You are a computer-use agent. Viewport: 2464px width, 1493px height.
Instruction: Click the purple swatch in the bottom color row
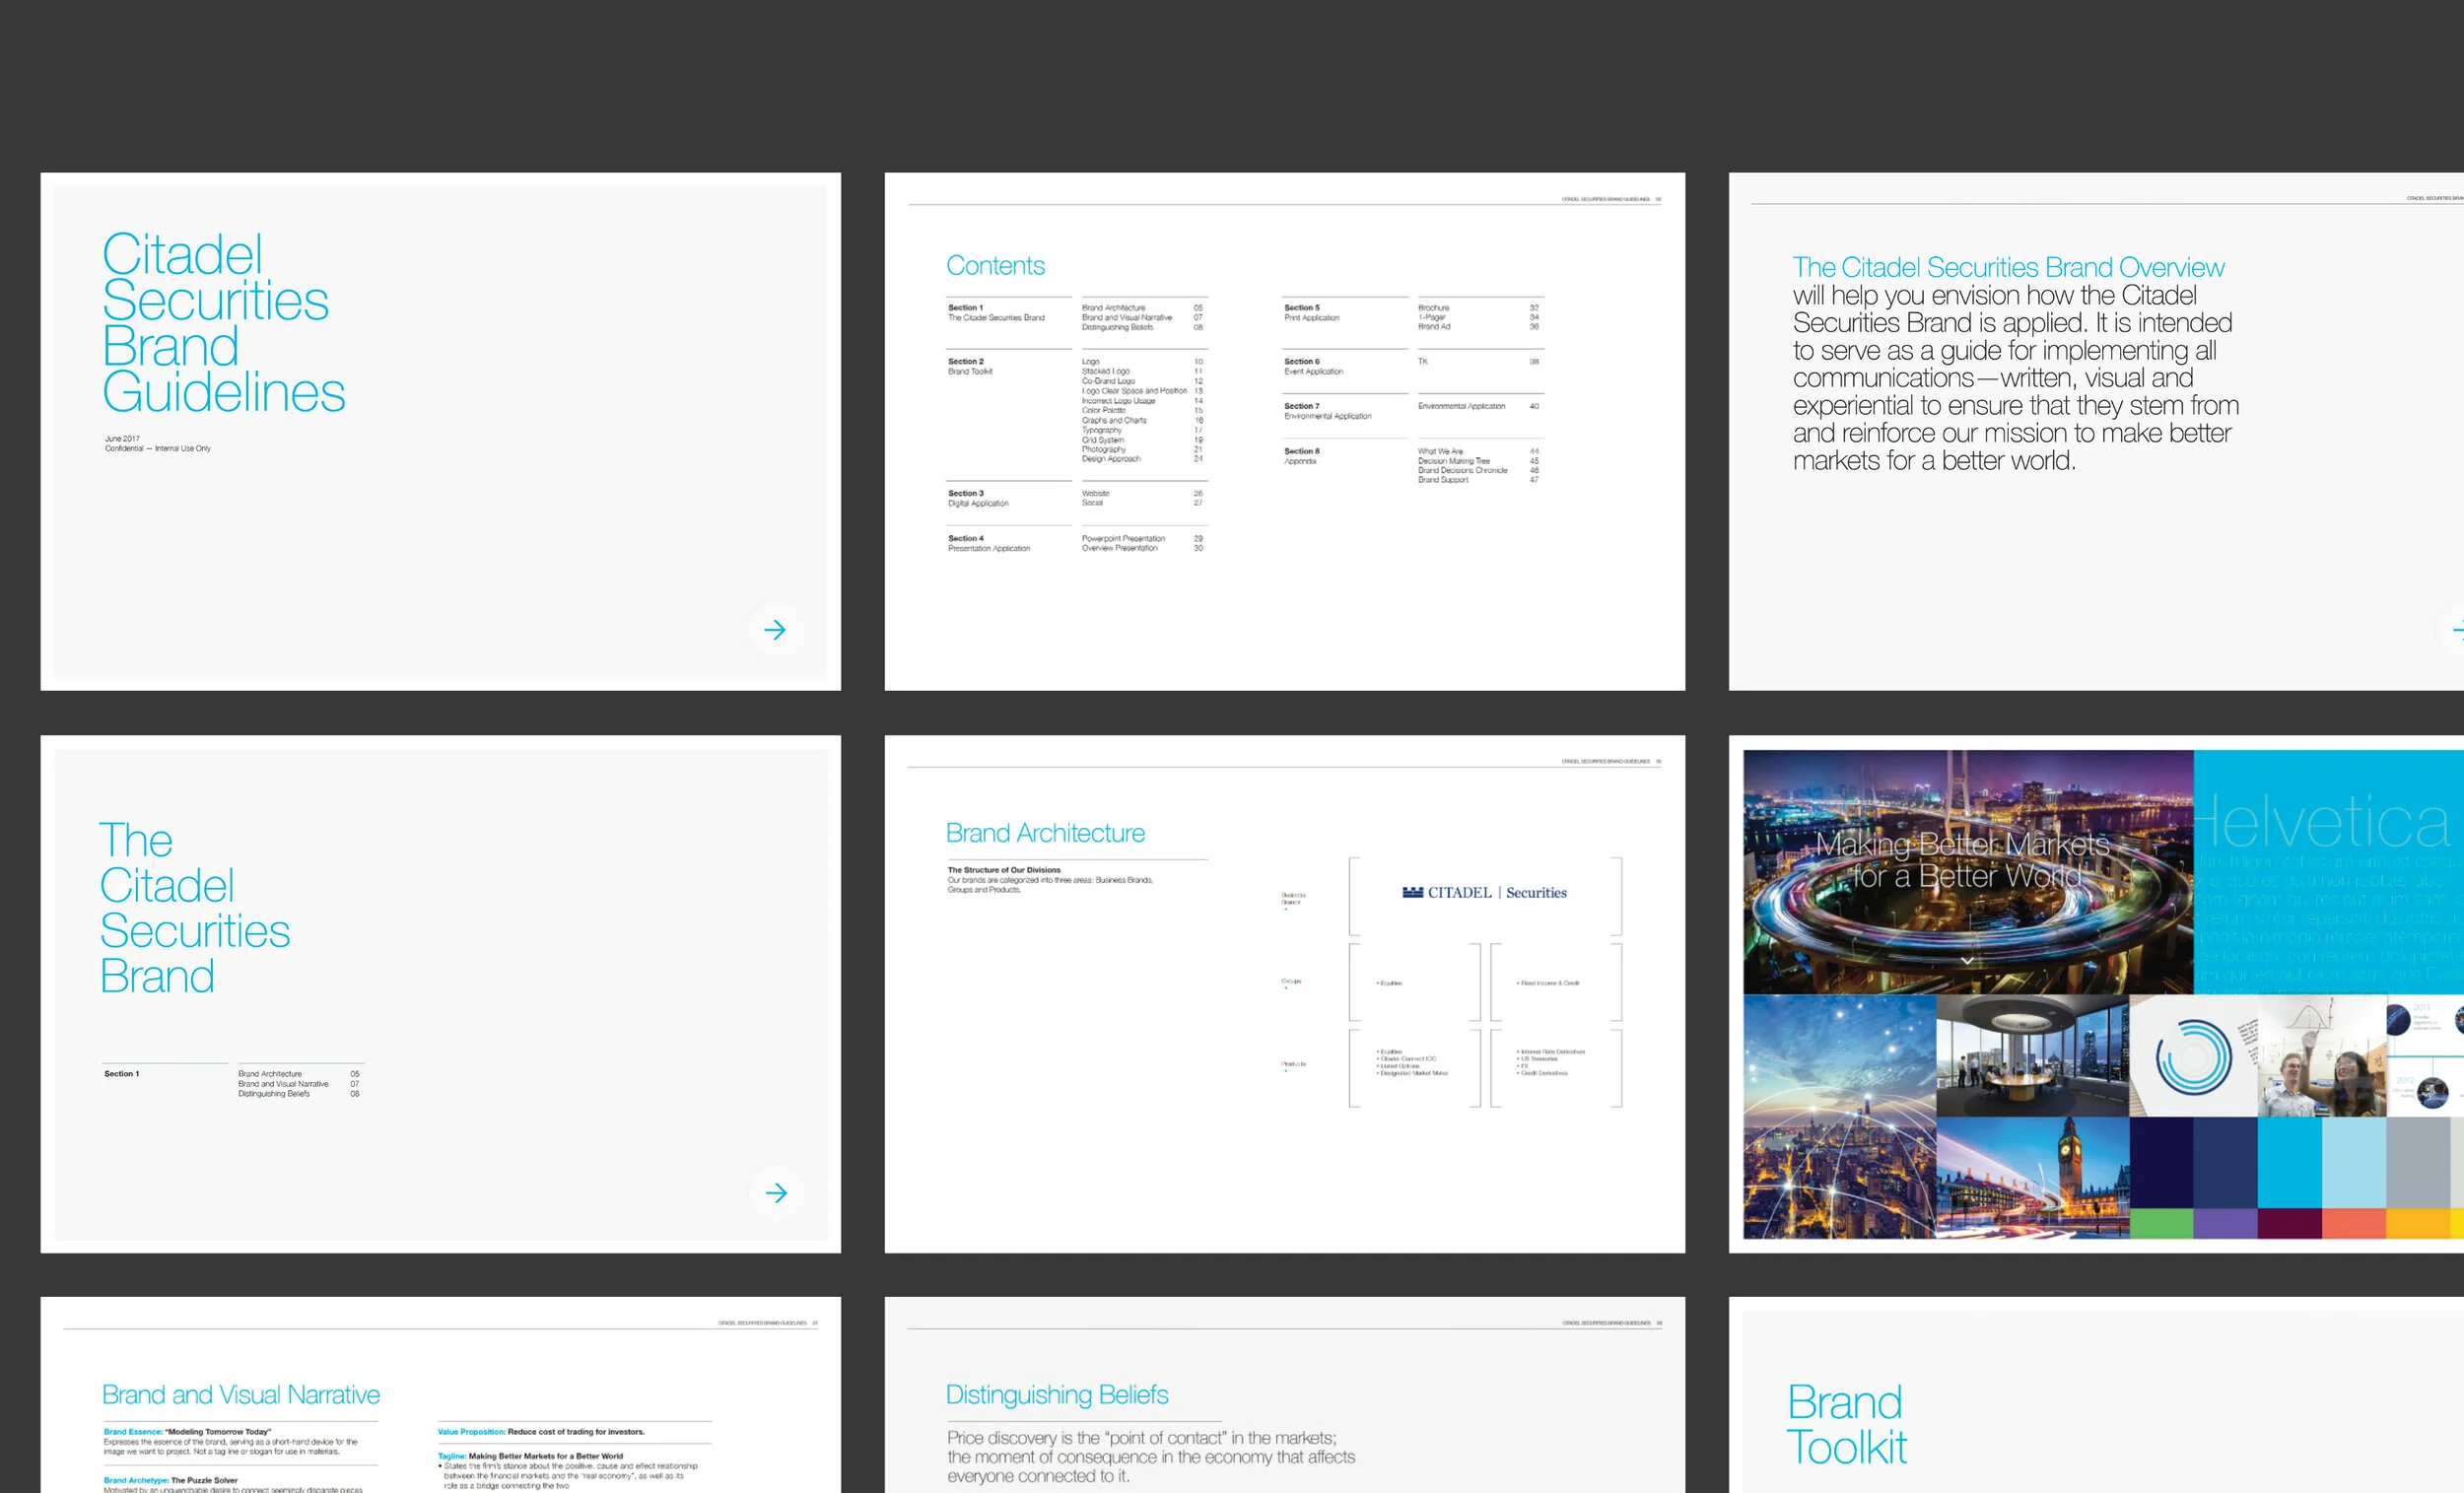(x=2225, y=1223)
